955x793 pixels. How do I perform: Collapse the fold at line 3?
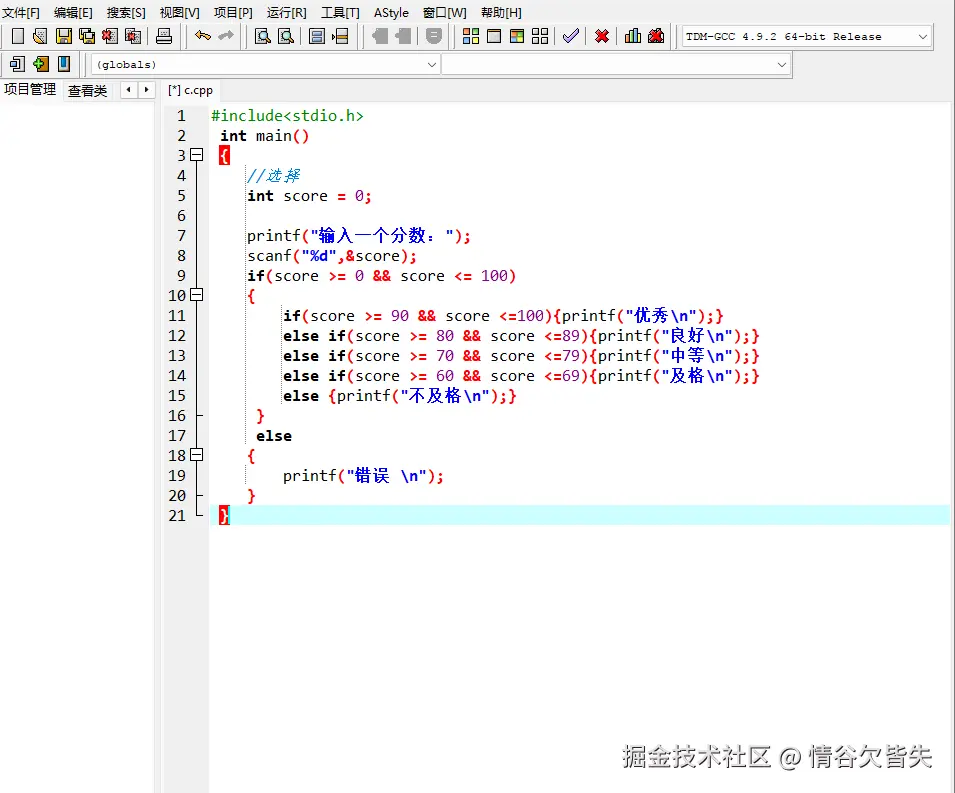click(x=196, y=155)
